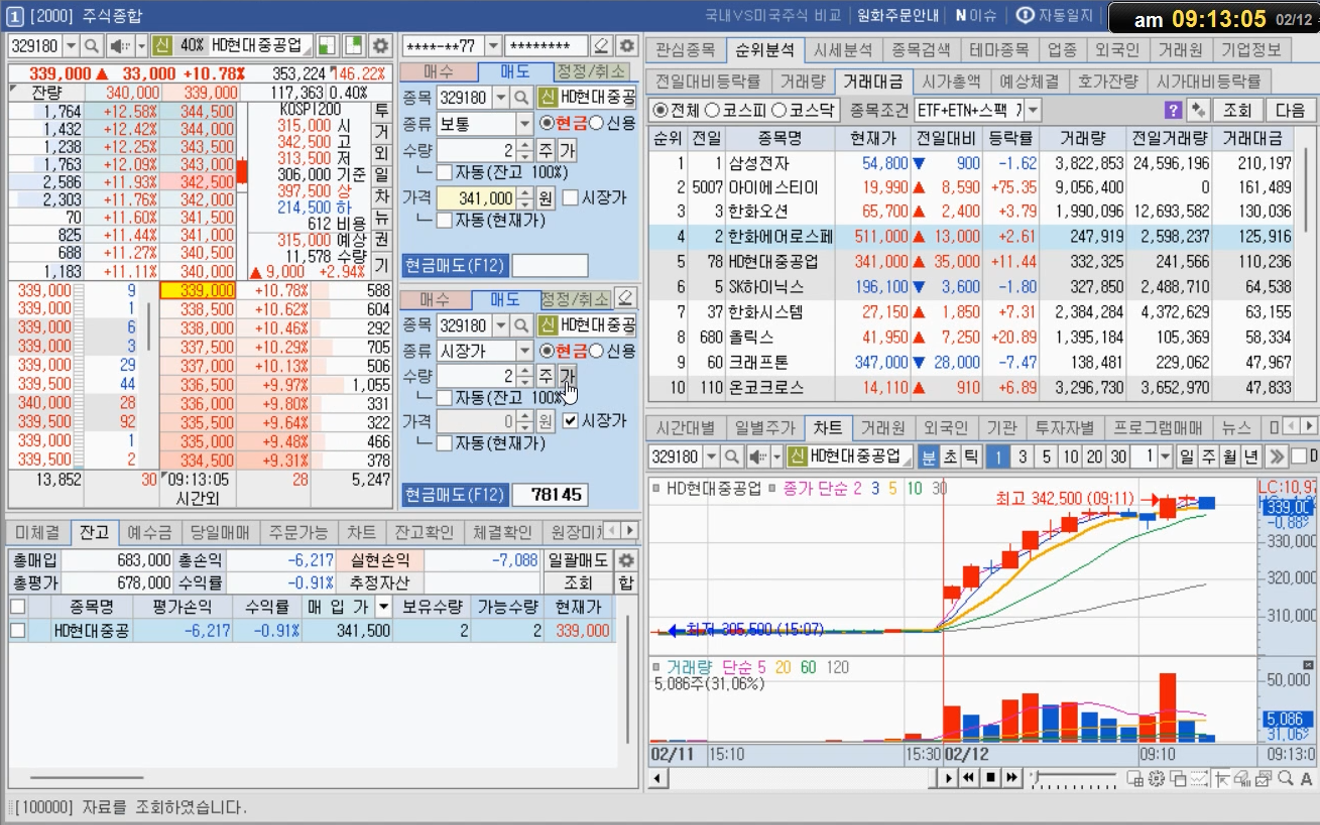Open the 시가총액 sub-tab
The image size is (1320, 825).
coord(951,81)
